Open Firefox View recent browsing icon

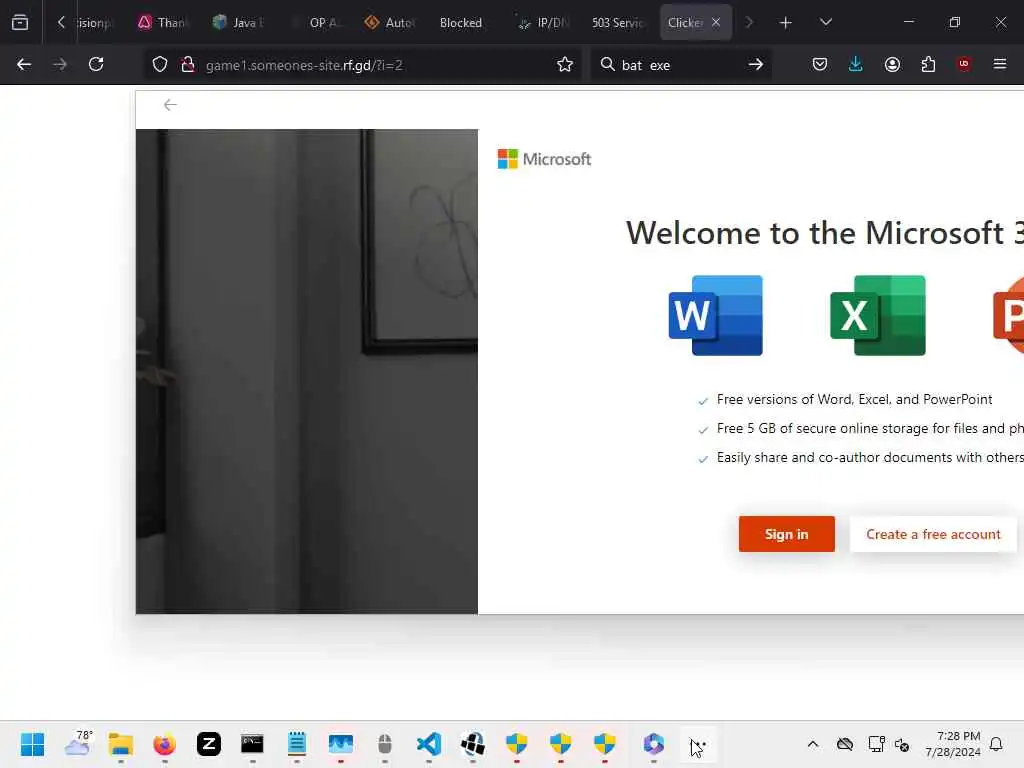pos(20,22)
